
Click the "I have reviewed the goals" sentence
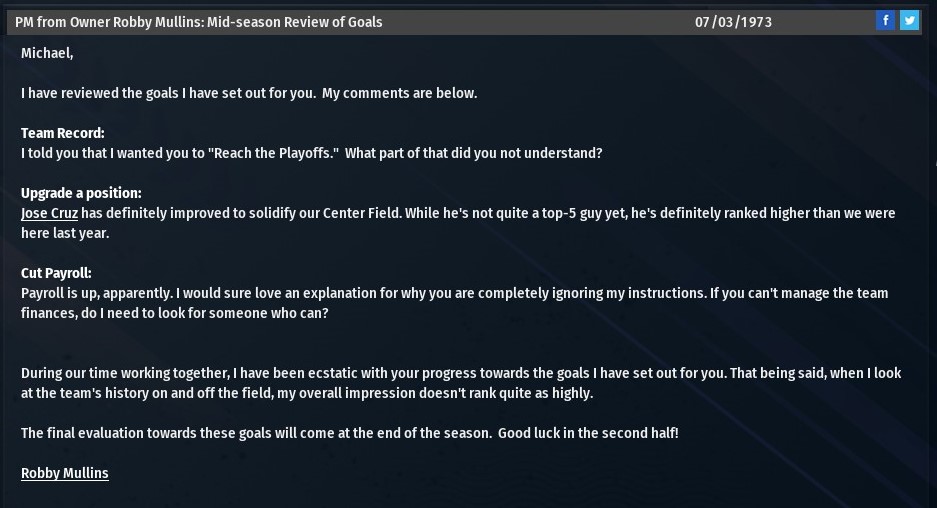pos(249,93)
